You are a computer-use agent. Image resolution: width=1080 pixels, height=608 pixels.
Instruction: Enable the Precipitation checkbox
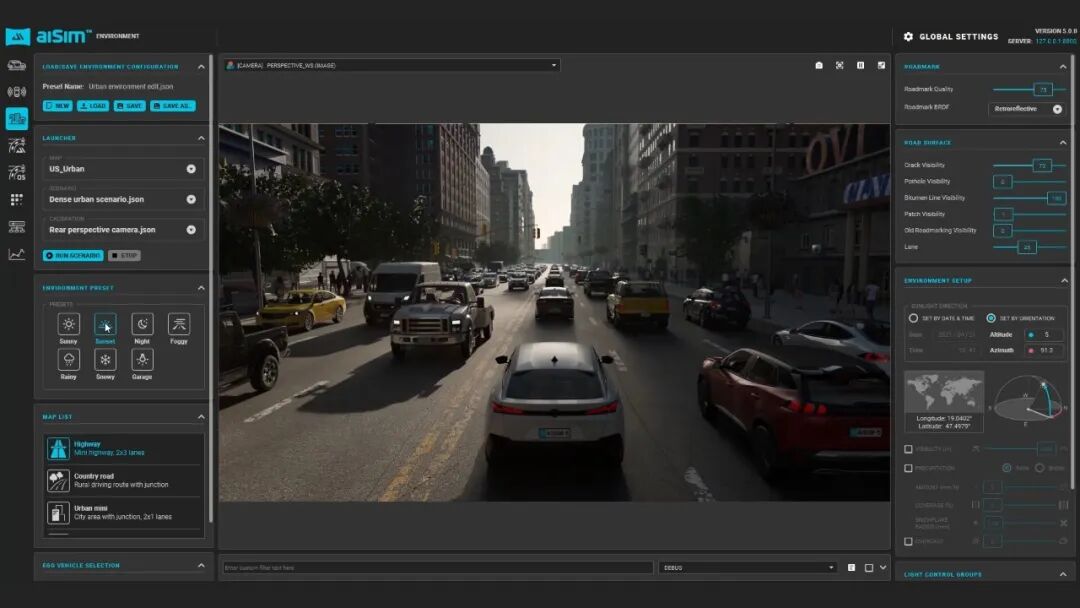pyautogui.click(x=908, y=468)
